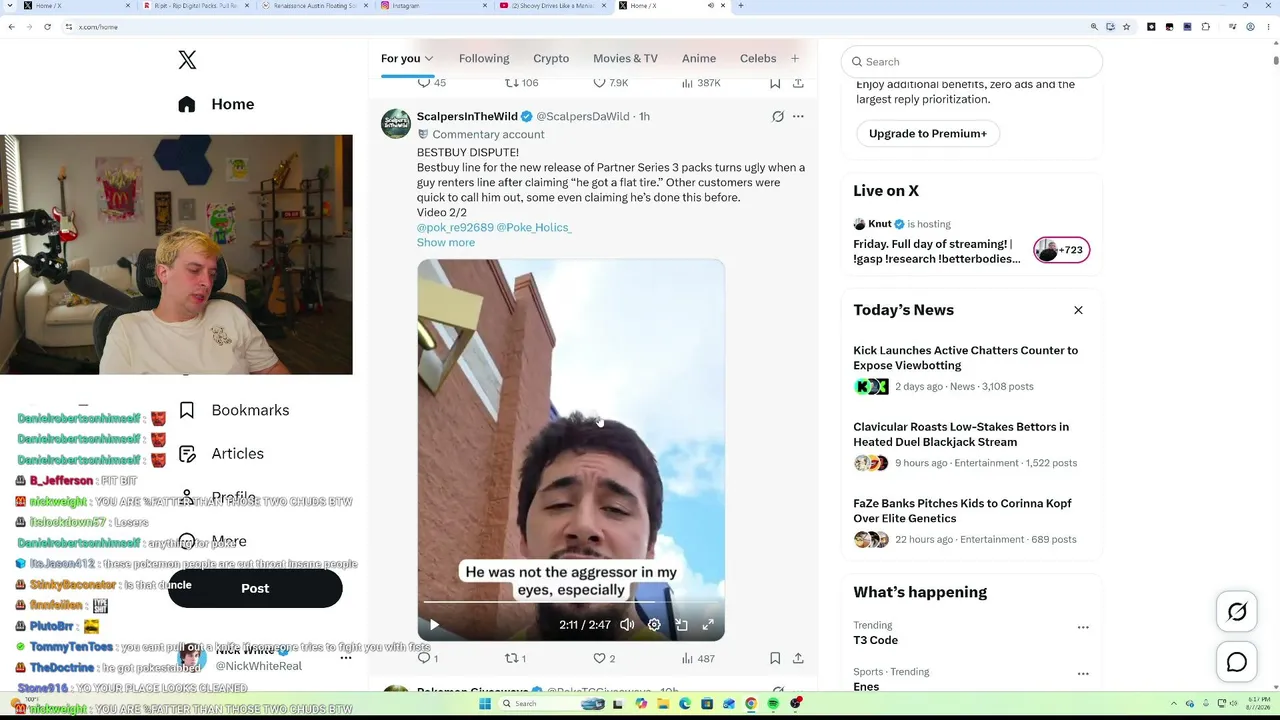The image size is (1280, 720).
Task: Open the account menu next to @NickWhiteReal
Action: [x=346, y=658]
